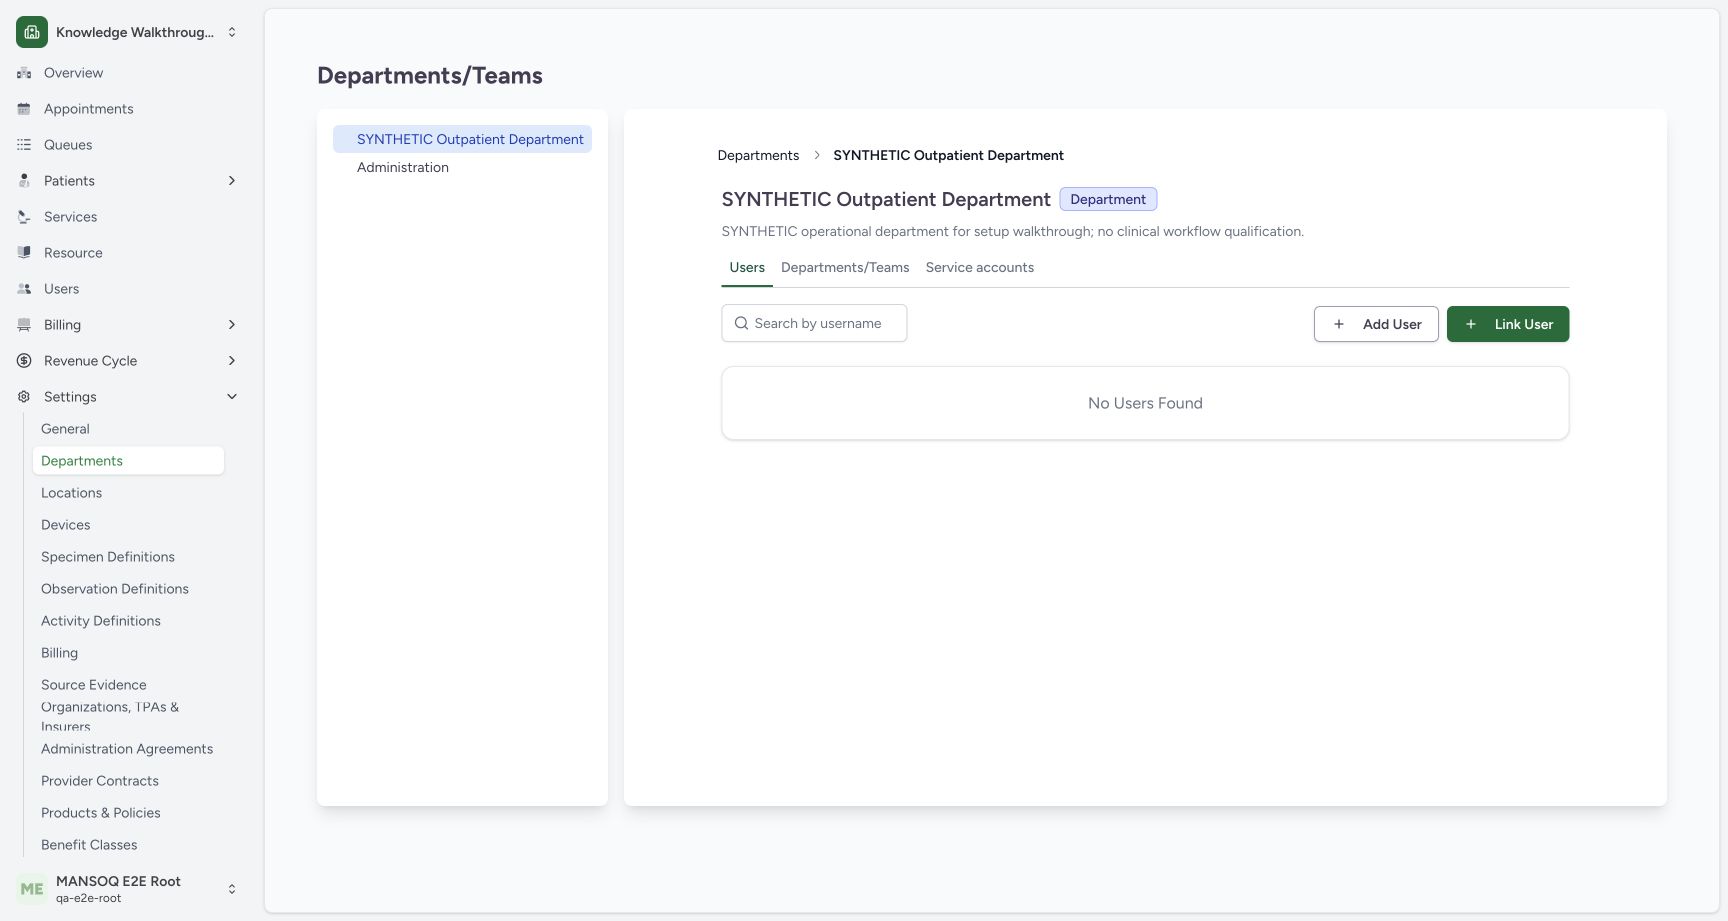This screenshot has height=921, width=1728.
Task: Select Administration in the department list
Action: coord(462,167)
